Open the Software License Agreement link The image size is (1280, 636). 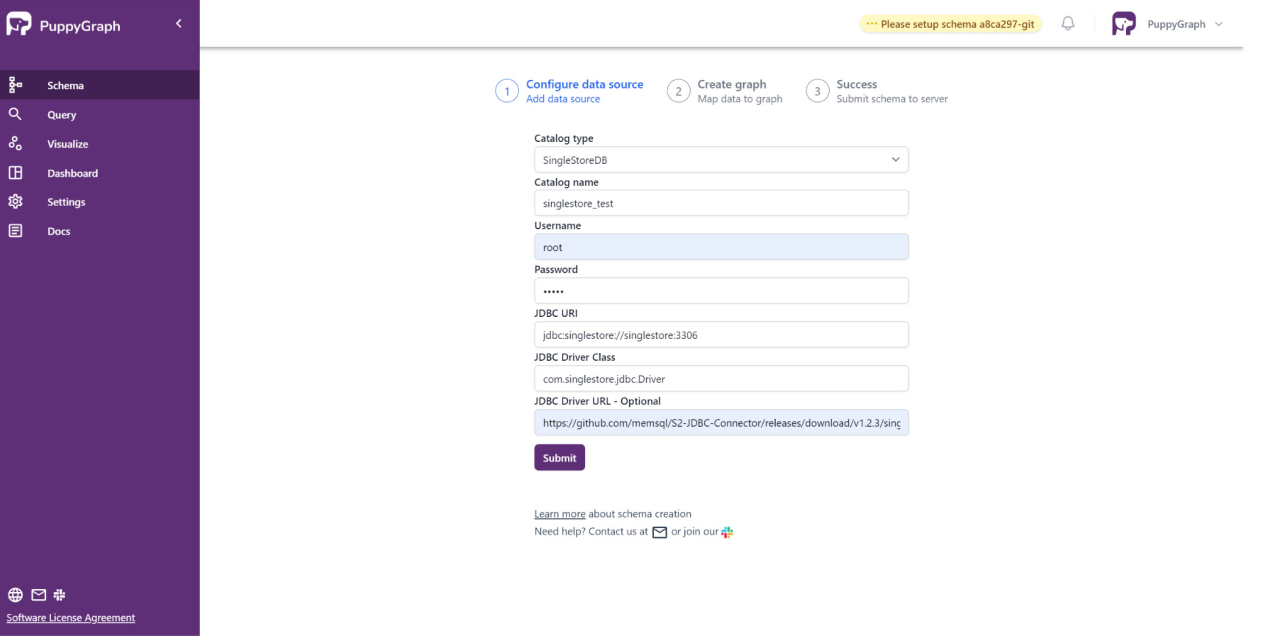tap(70, 617)
